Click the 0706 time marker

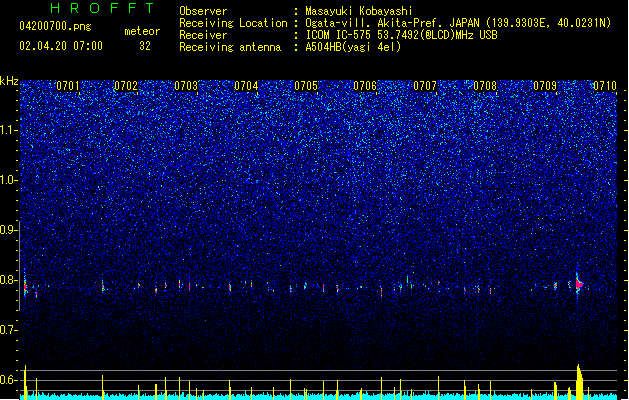(365, 86)
